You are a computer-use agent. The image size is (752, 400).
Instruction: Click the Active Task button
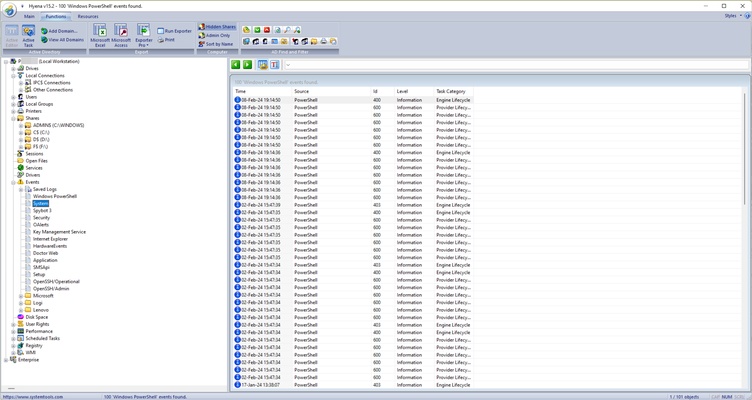click(x=28, y=36)
